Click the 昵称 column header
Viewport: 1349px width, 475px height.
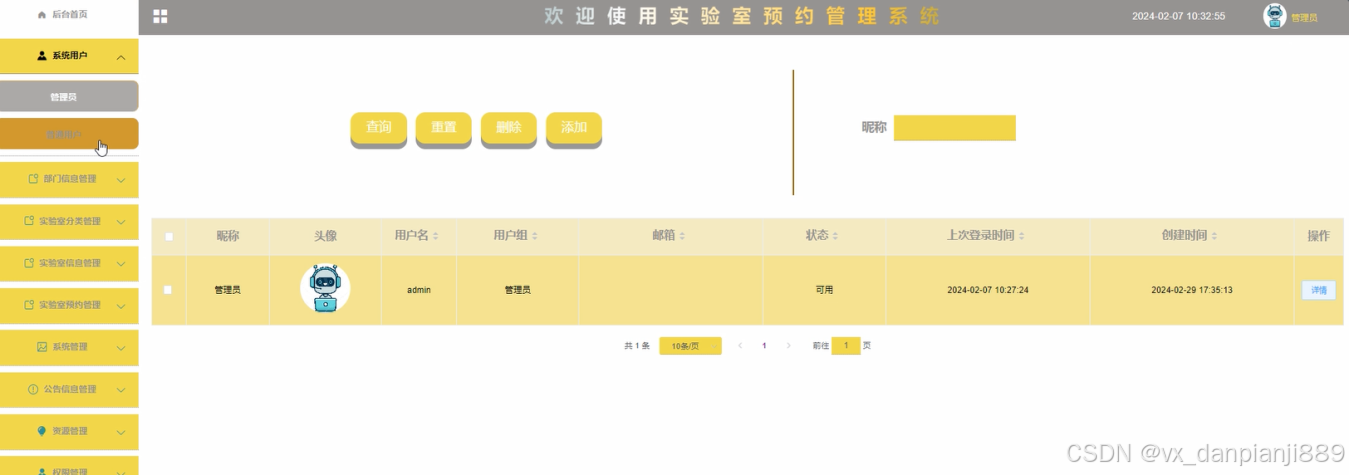click(228, 236)
